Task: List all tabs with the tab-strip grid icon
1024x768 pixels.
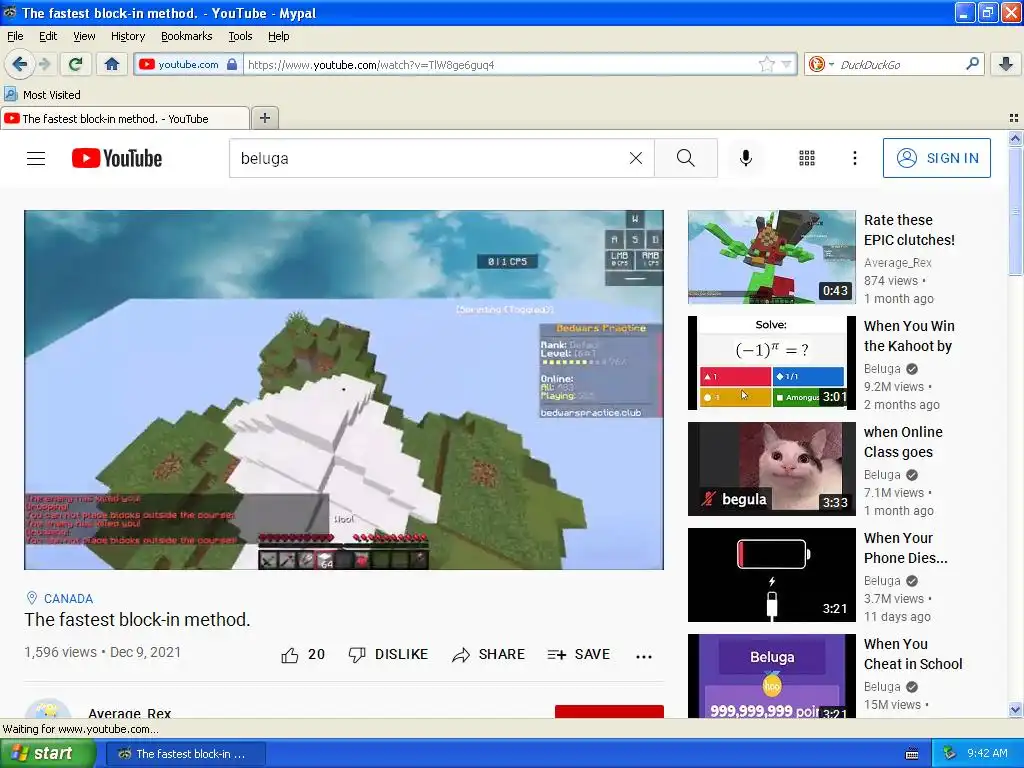Action: coord(1014,118)
